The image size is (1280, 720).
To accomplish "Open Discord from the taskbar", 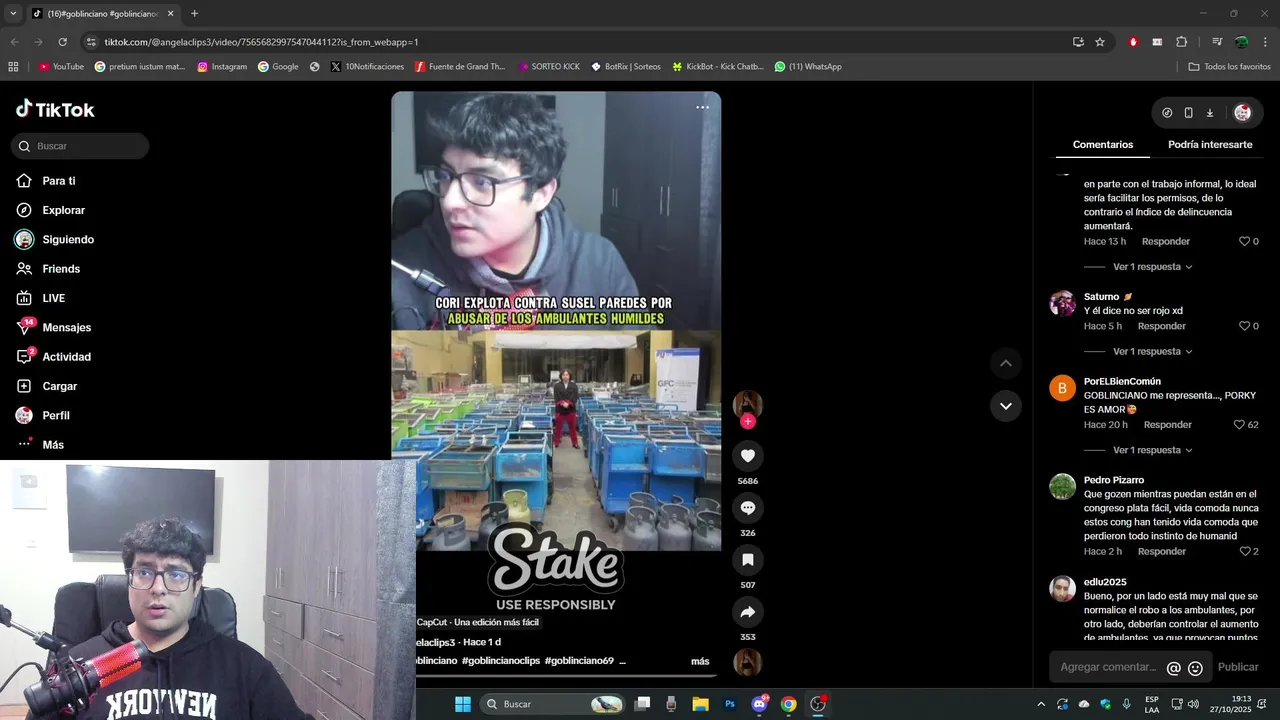I will (x=759, y=704).
